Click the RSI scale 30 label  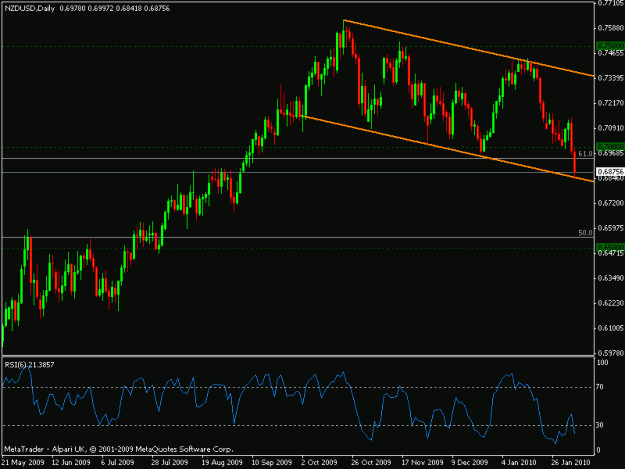pyautogui.click(x=600, y=425)
